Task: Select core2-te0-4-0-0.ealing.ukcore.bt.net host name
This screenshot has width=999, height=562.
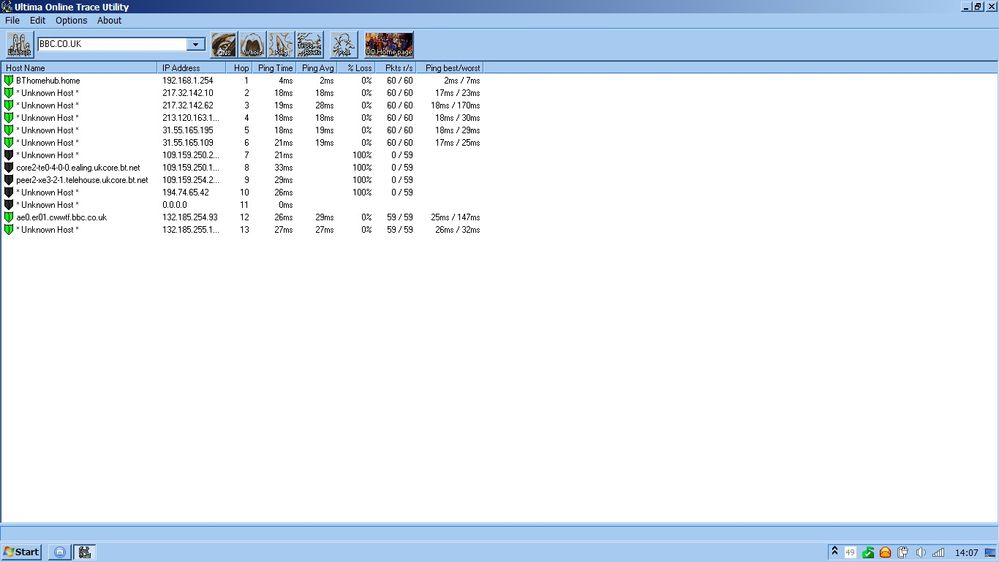Action: [x=78, y=168]
